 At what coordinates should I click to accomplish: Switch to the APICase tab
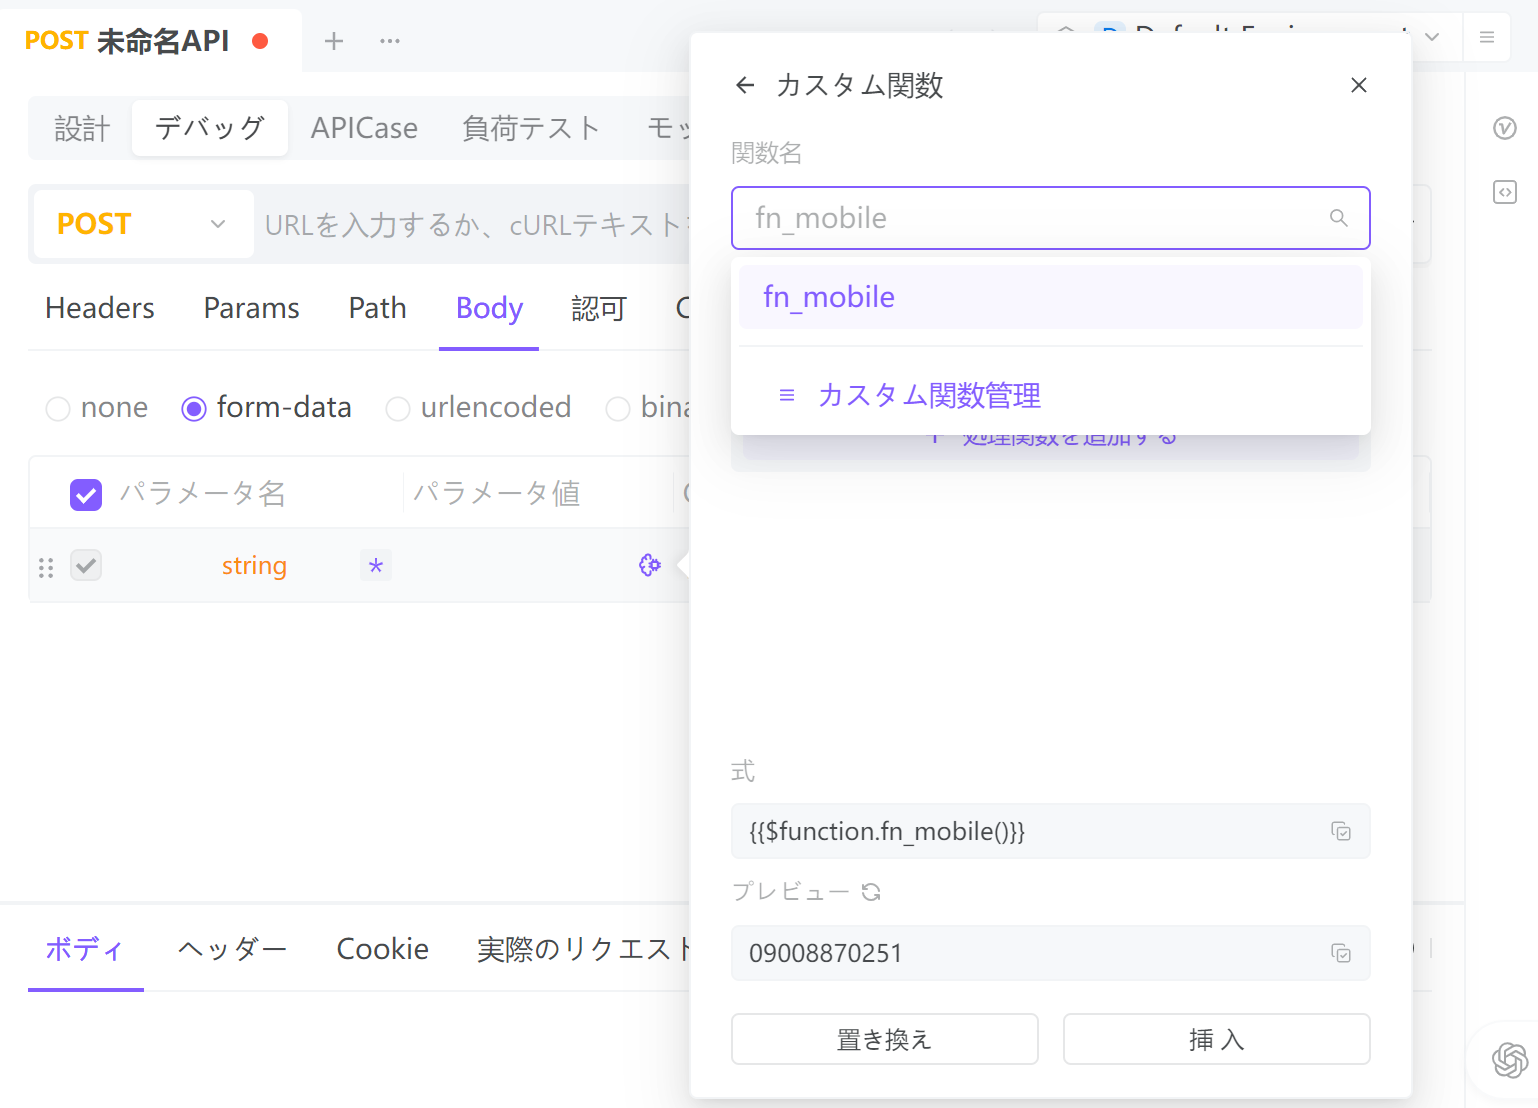click(364, 128)
